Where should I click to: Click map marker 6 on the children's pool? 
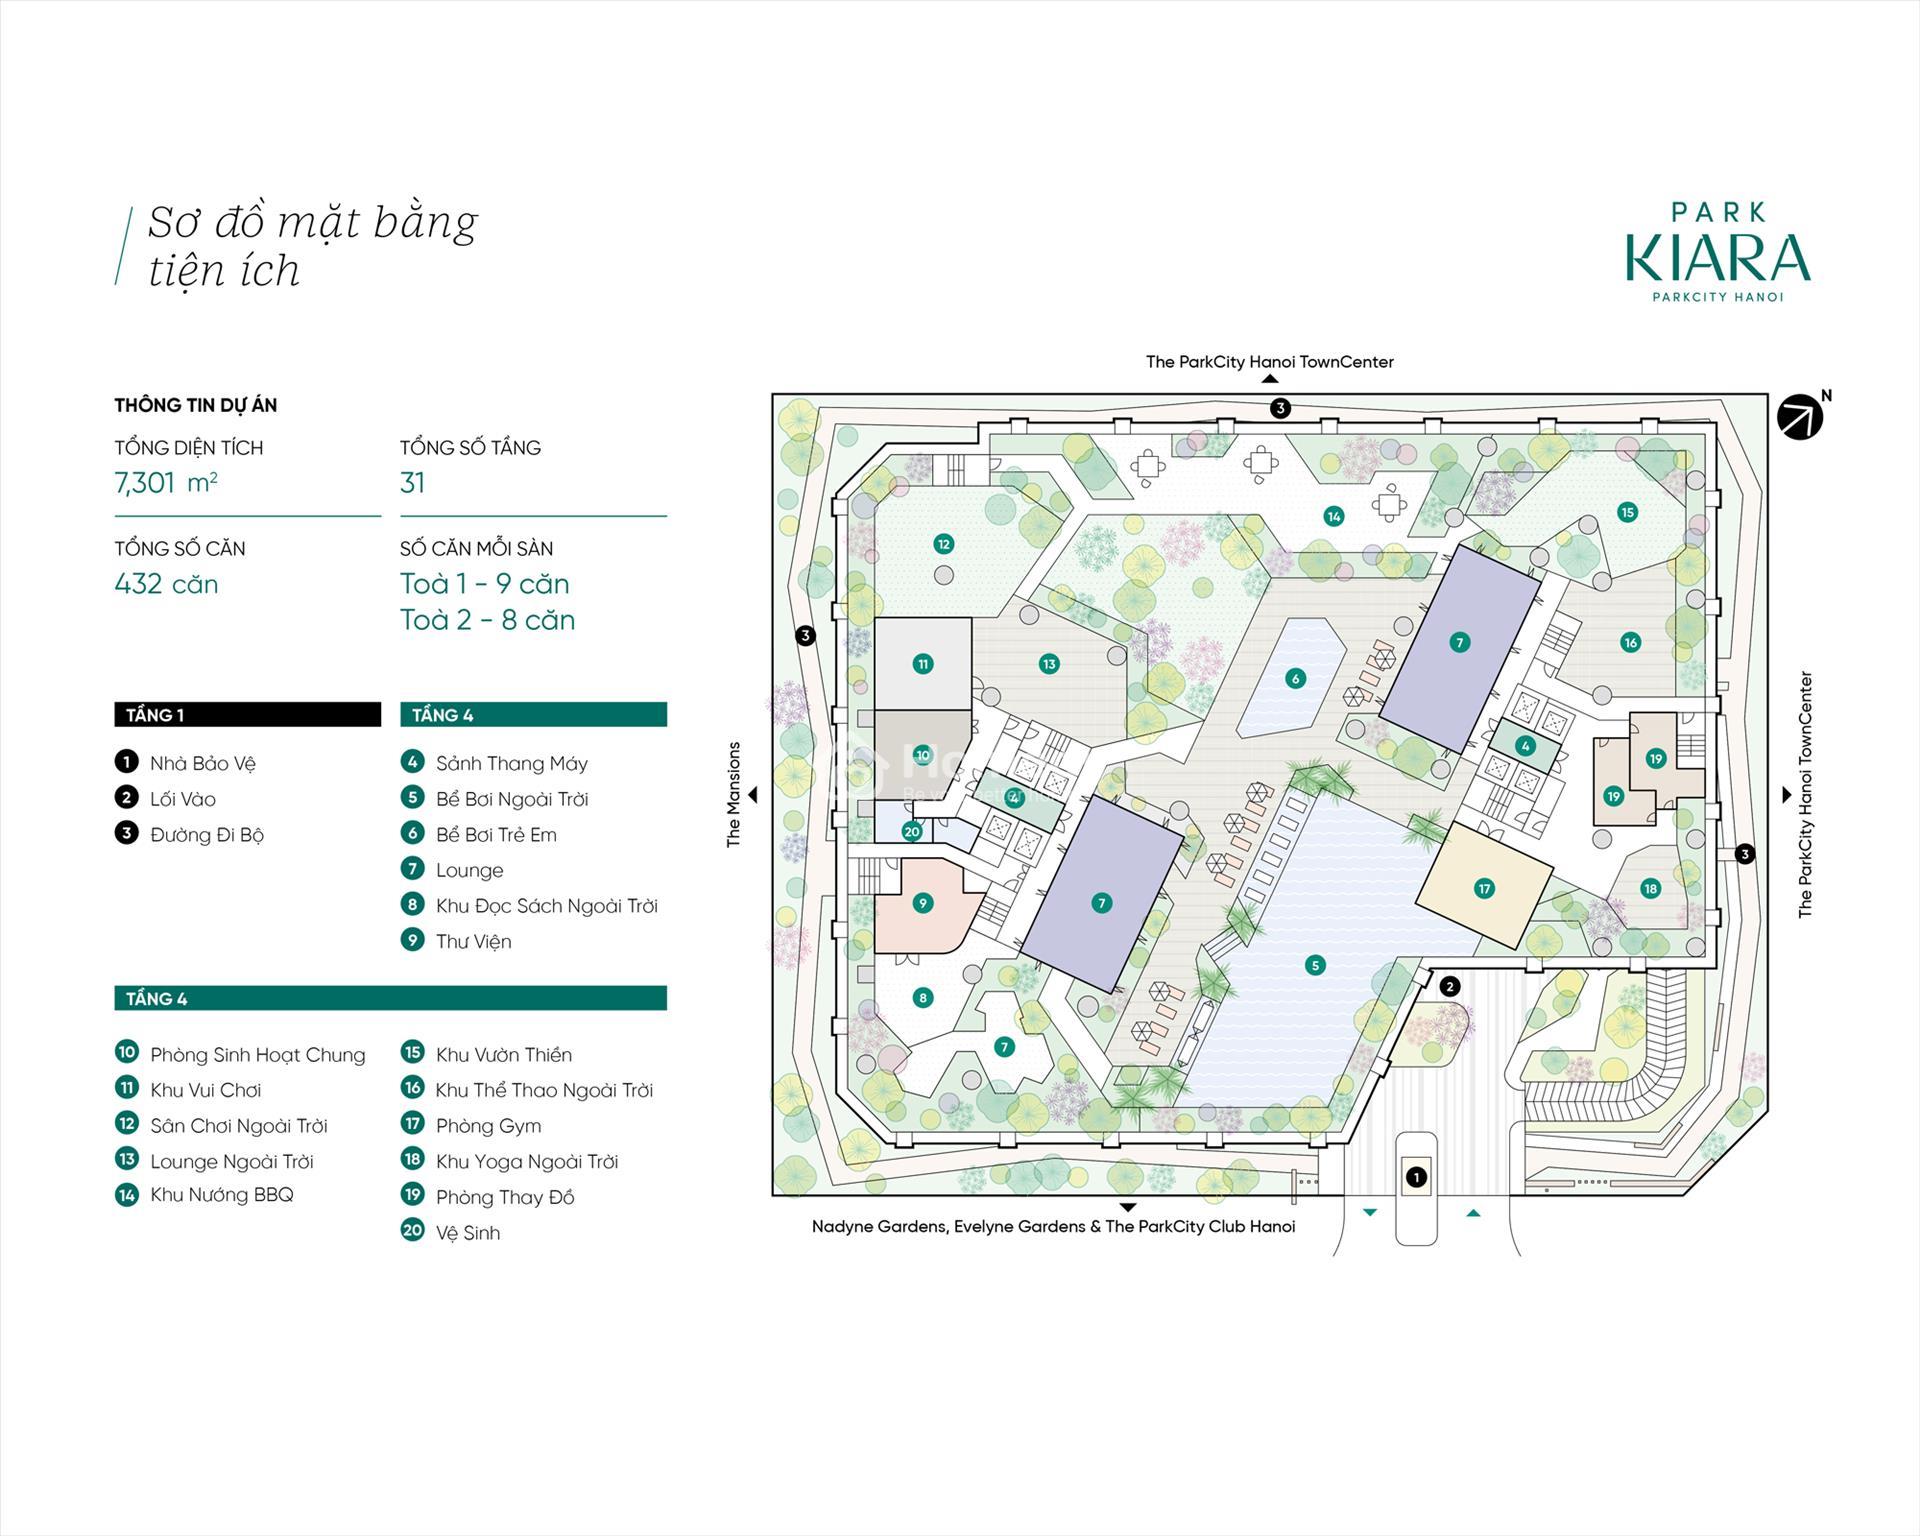click(1295, 678)
